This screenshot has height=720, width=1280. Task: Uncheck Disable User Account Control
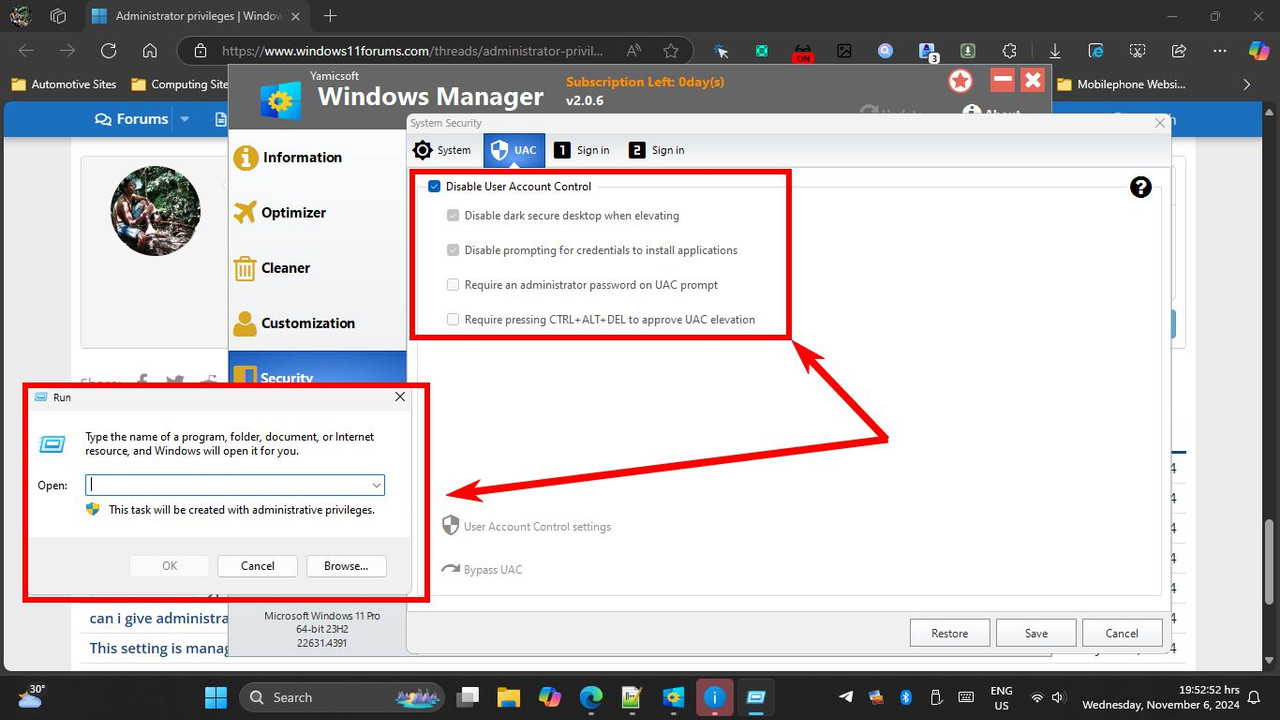(x=433, y=186)
